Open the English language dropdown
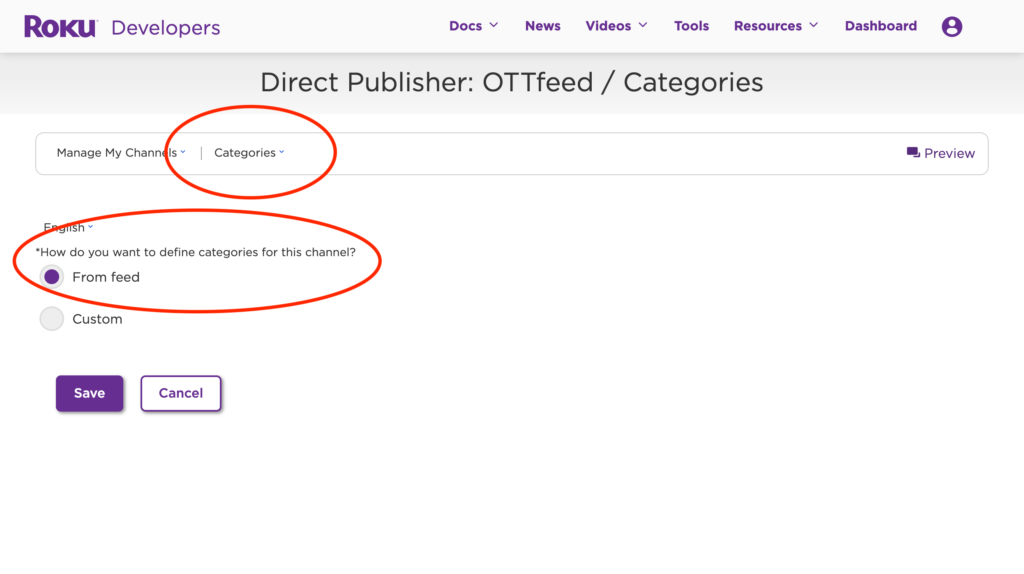 (x=68, y=227)
